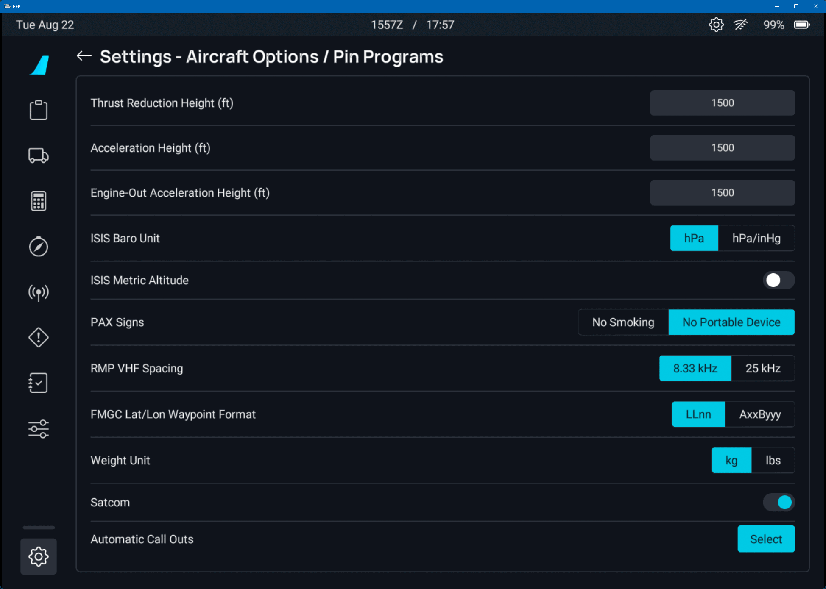
Task: Disable the Satcom toggle
Action: (779, 502)
